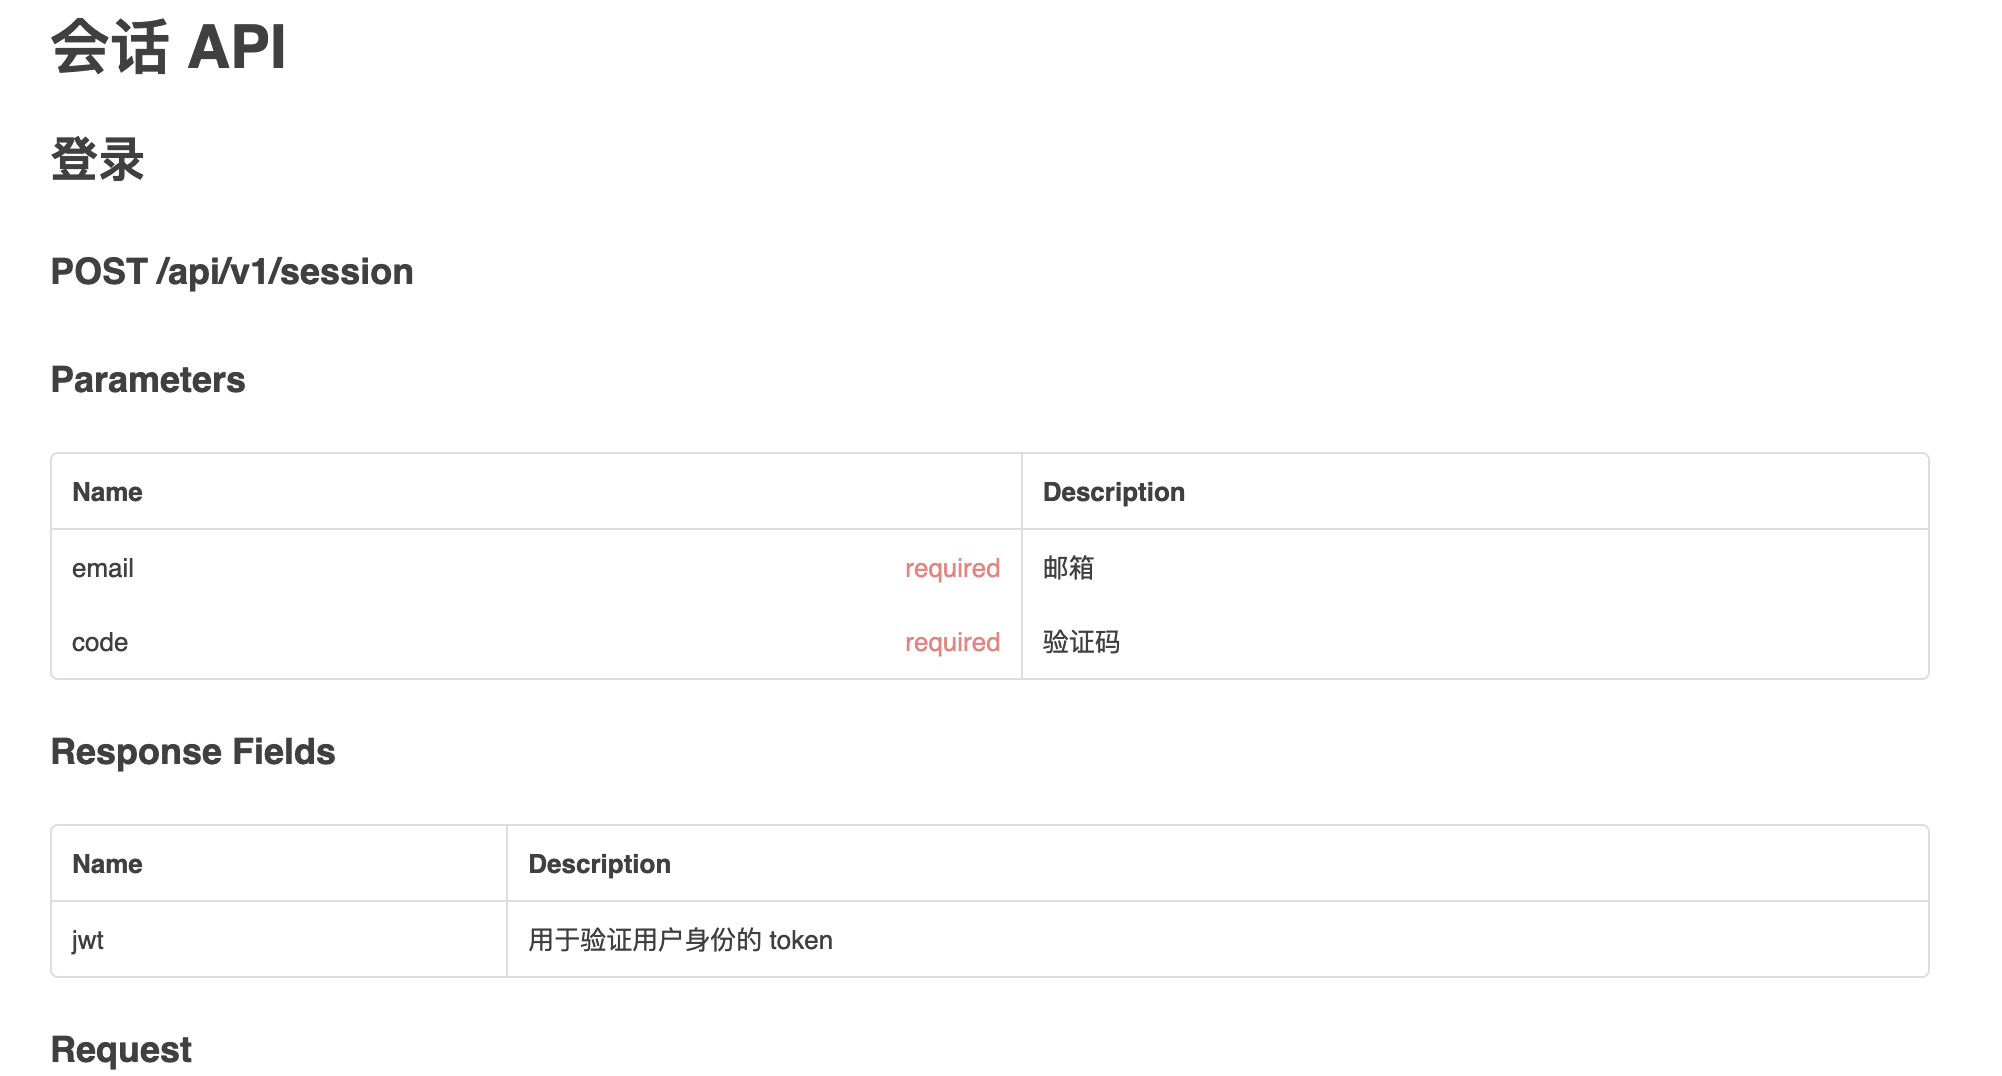This screenshot has height=1076, width=2002.
Task: Click the word token in jwt description
Action: click(x=801, y=940)
